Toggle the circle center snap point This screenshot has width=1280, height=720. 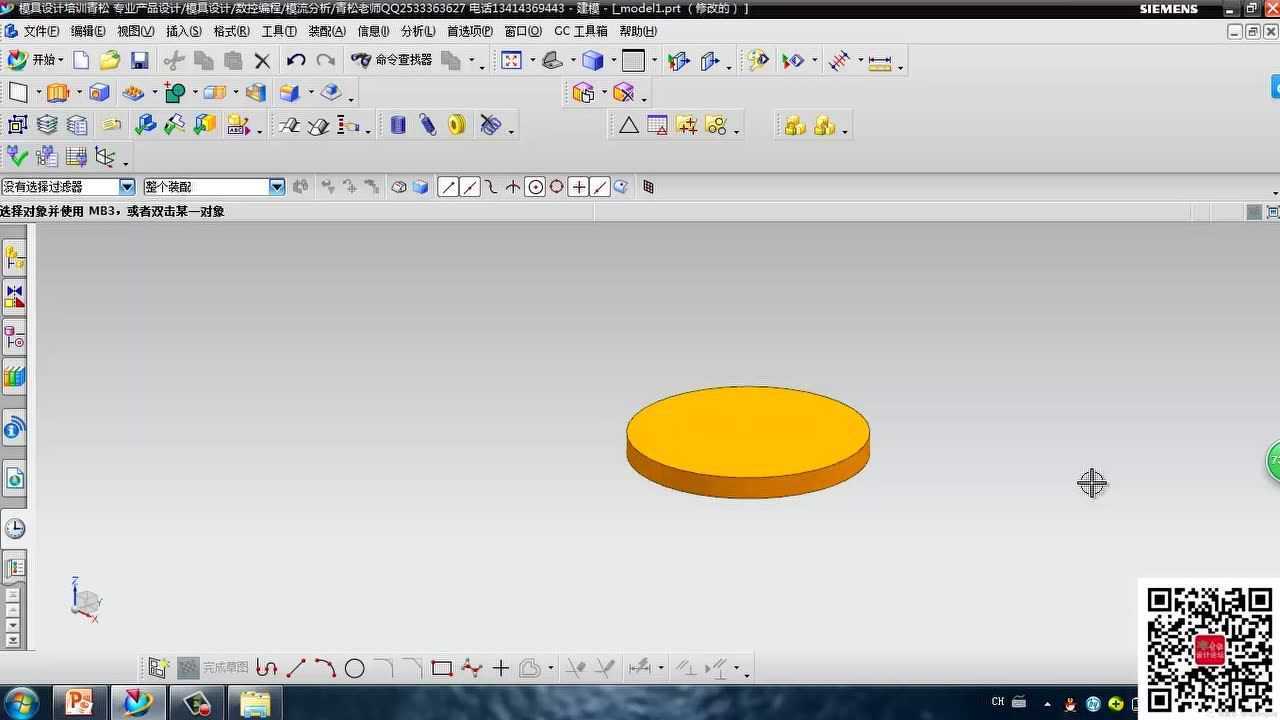click(x=535, y=187)
